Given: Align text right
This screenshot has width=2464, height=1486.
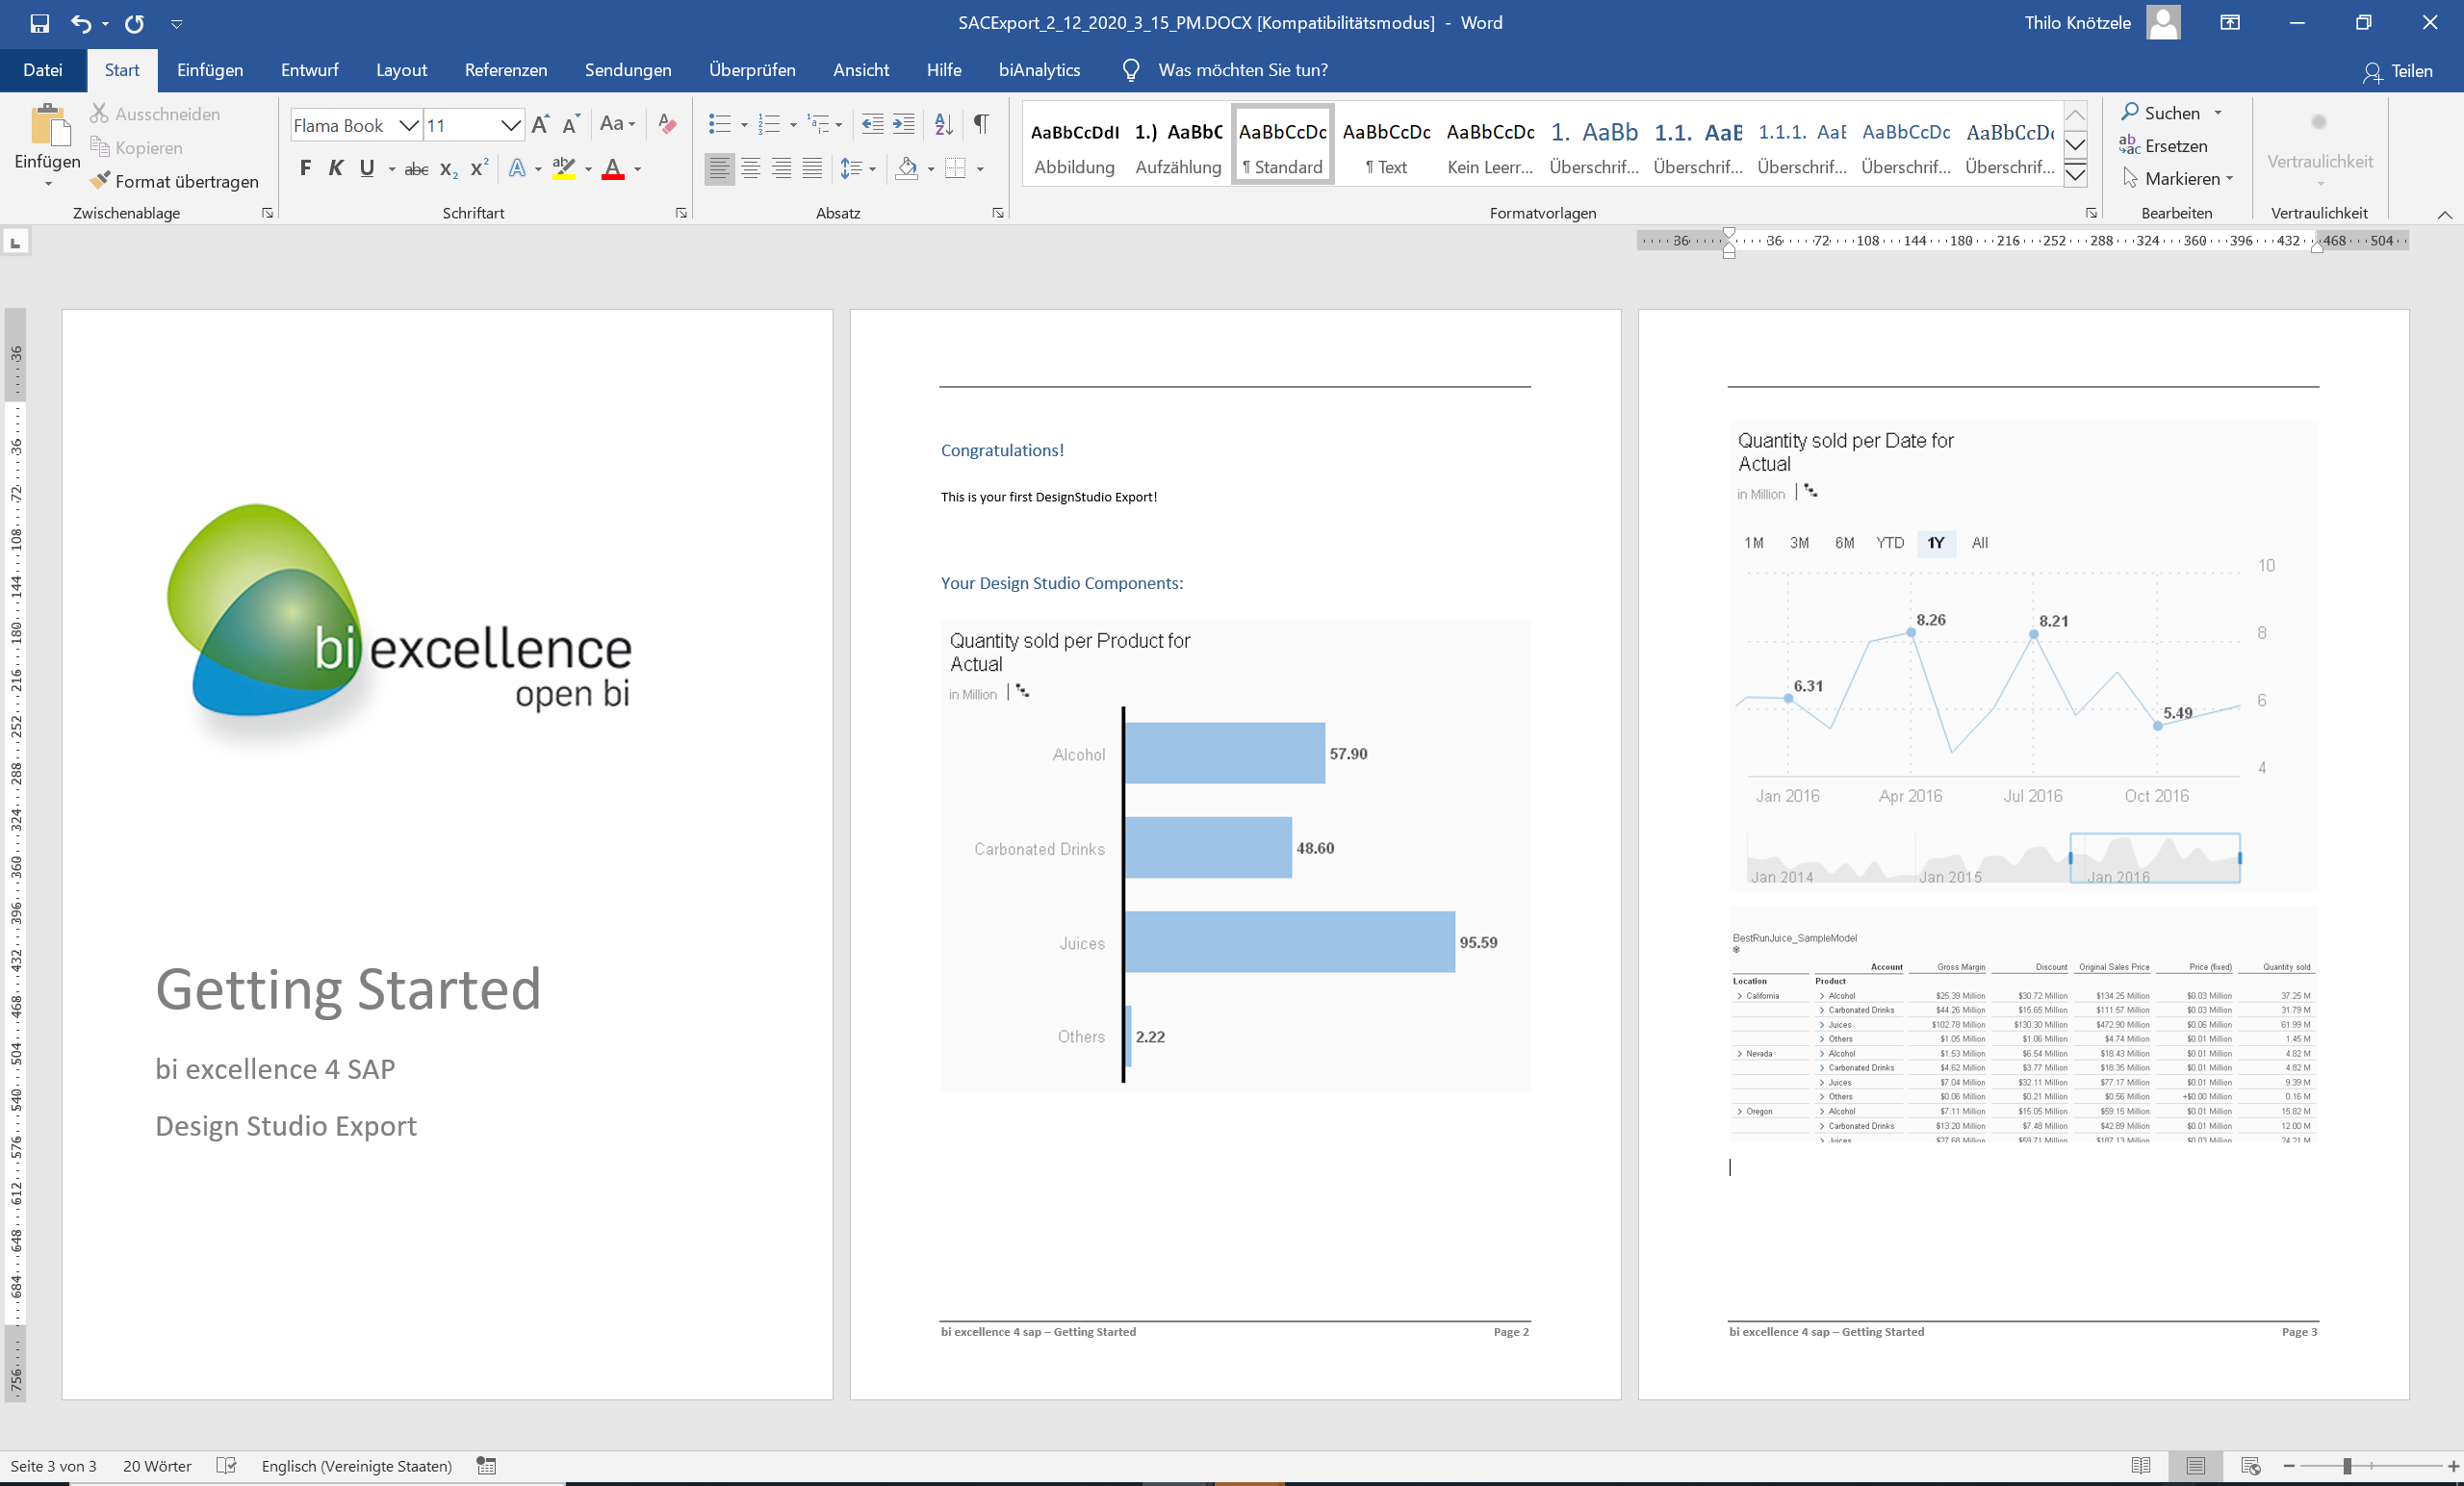Looking at the screenshot, I should (781, 168).
